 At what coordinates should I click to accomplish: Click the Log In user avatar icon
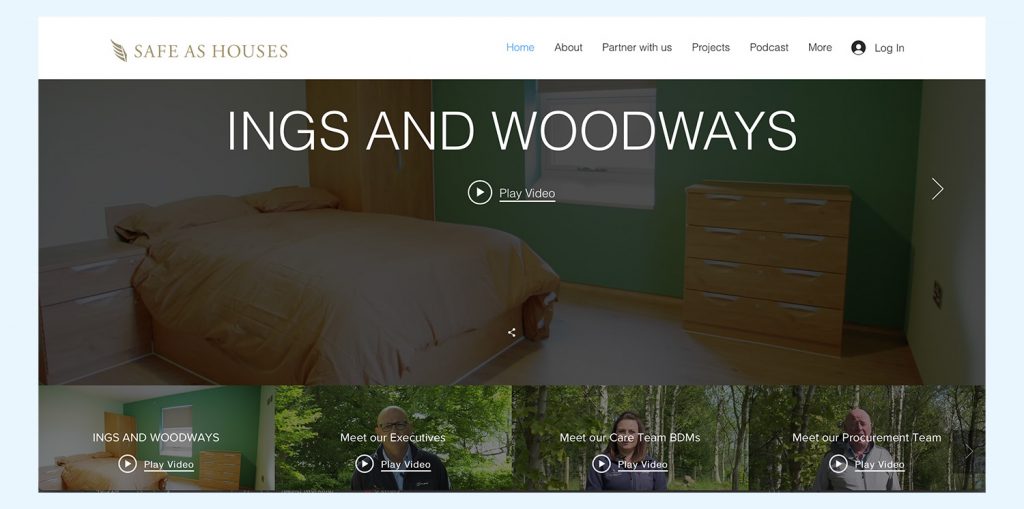[858, 48]
